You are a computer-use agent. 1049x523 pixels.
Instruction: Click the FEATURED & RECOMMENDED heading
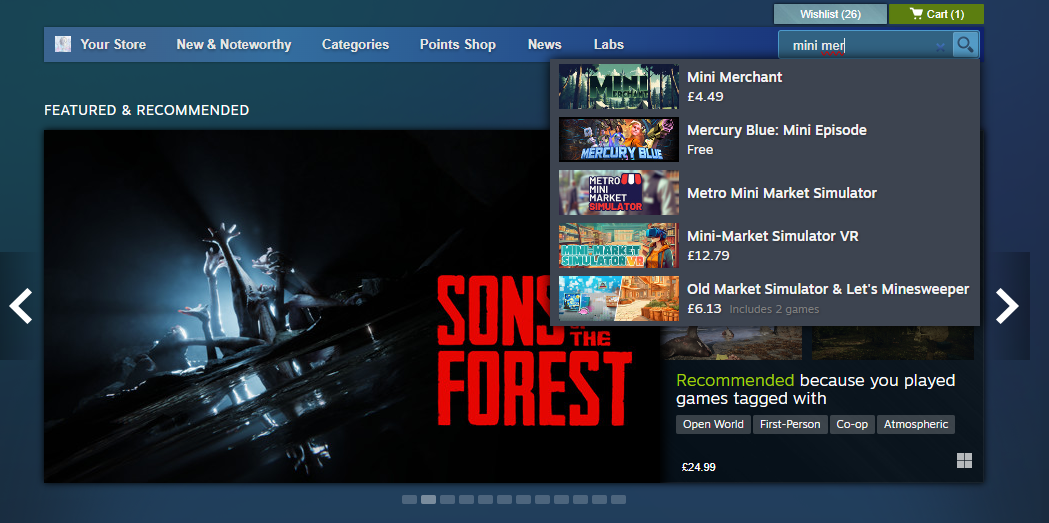(x=147, y=110)
